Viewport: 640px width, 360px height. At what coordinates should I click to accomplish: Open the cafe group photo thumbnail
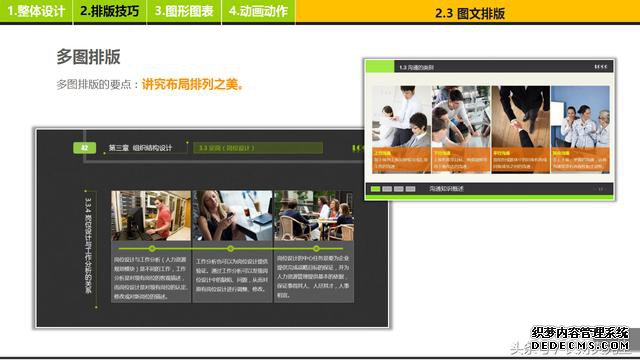click(314, 216)
